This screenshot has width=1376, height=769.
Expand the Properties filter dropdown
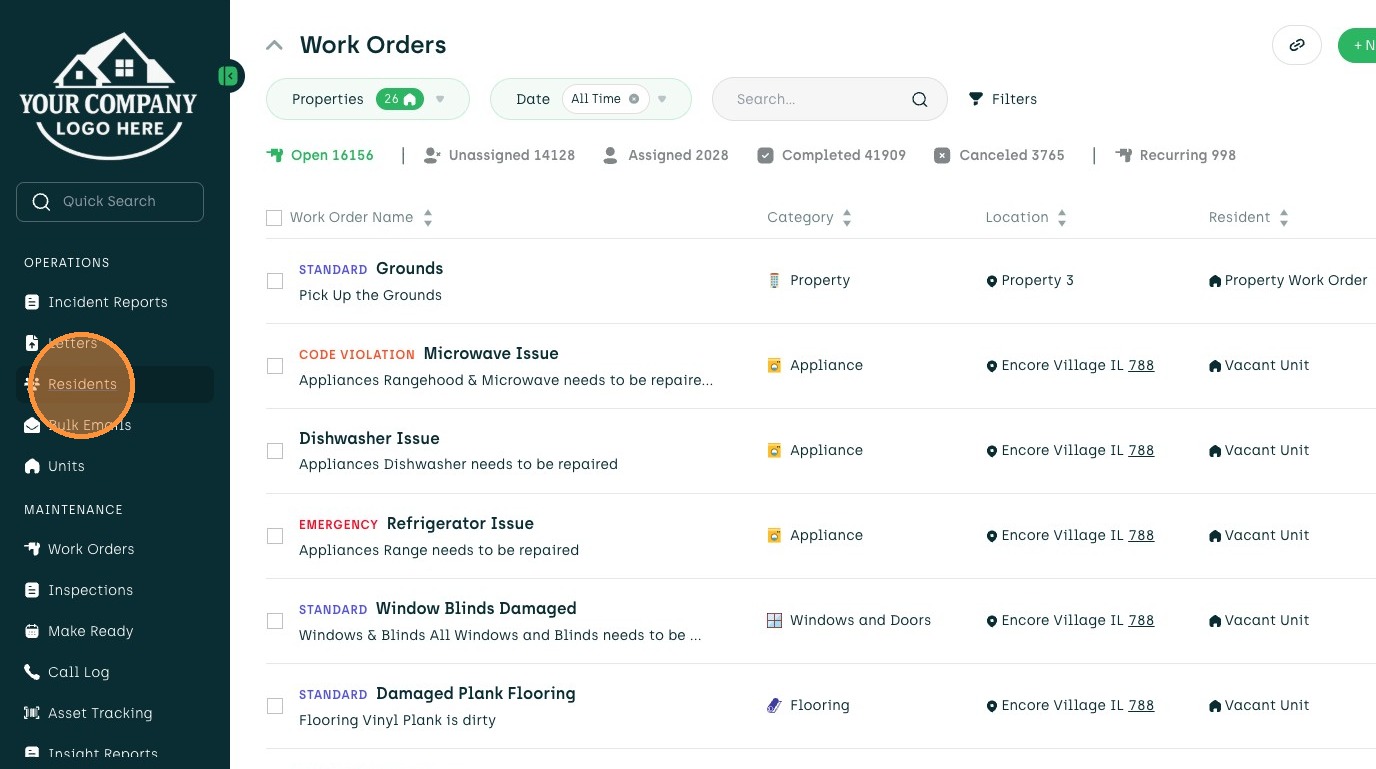(x=440, y=99)
